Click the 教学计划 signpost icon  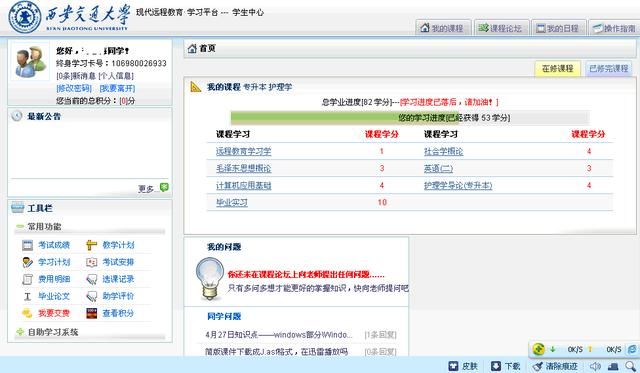click(x=91, y=245)
